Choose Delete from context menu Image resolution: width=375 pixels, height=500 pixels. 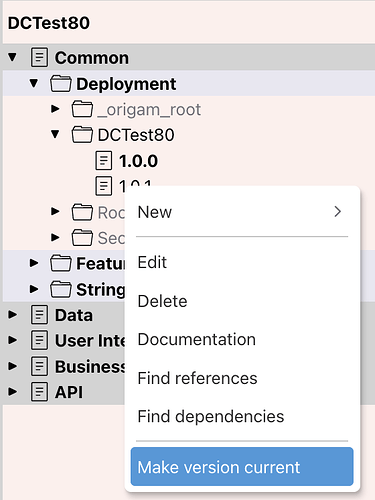(x=242, y=301)
